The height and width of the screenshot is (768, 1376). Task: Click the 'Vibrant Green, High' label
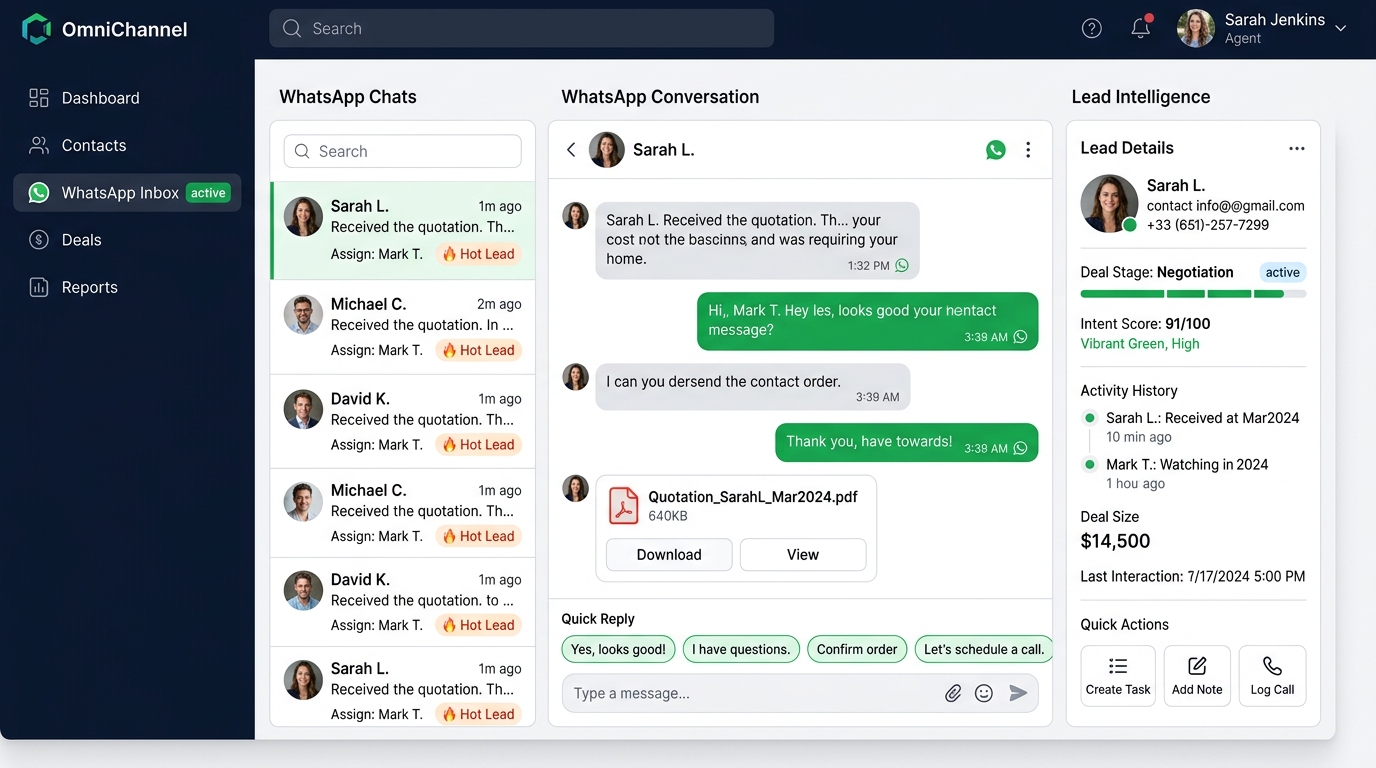pos(1140,344)
